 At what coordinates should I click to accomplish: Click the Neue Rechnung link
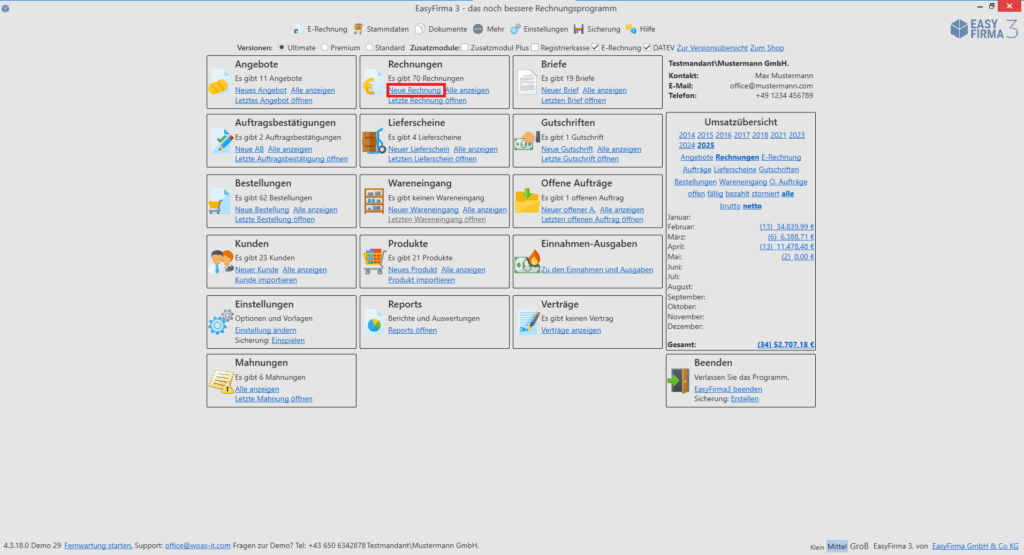click(x=415, y=90)
